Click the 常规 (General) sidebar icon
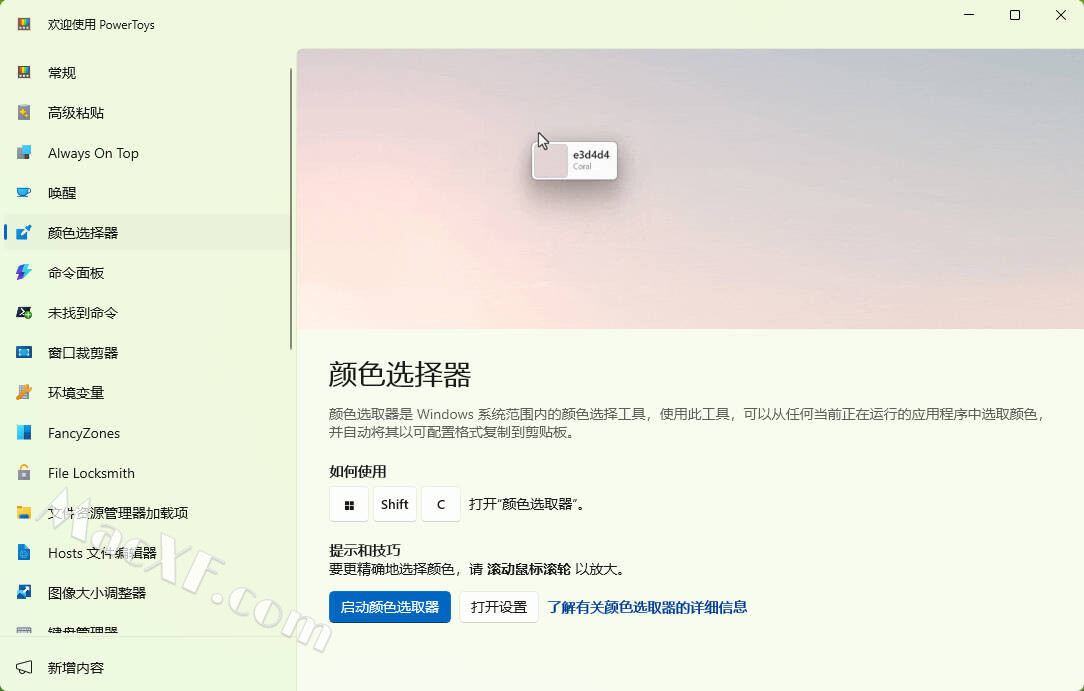The width and height of the screenshot is (1084, 691). pyautogui.click(x=24, y=73)
